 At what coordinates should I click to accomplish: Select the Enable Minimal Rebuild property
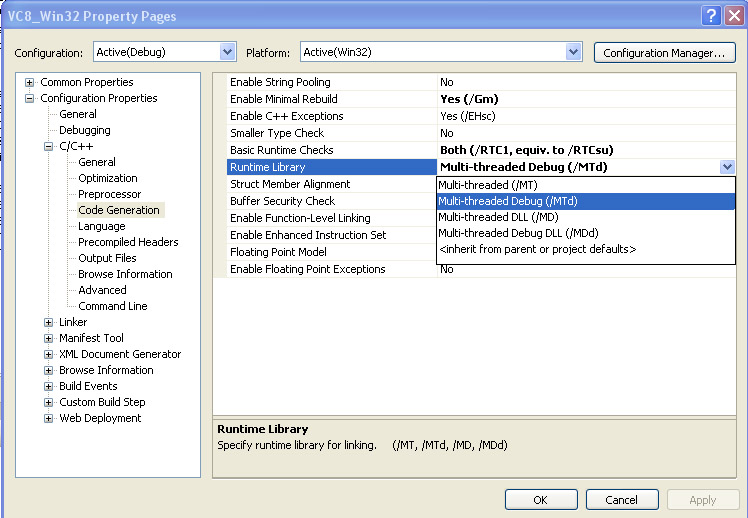coord(332,99)
